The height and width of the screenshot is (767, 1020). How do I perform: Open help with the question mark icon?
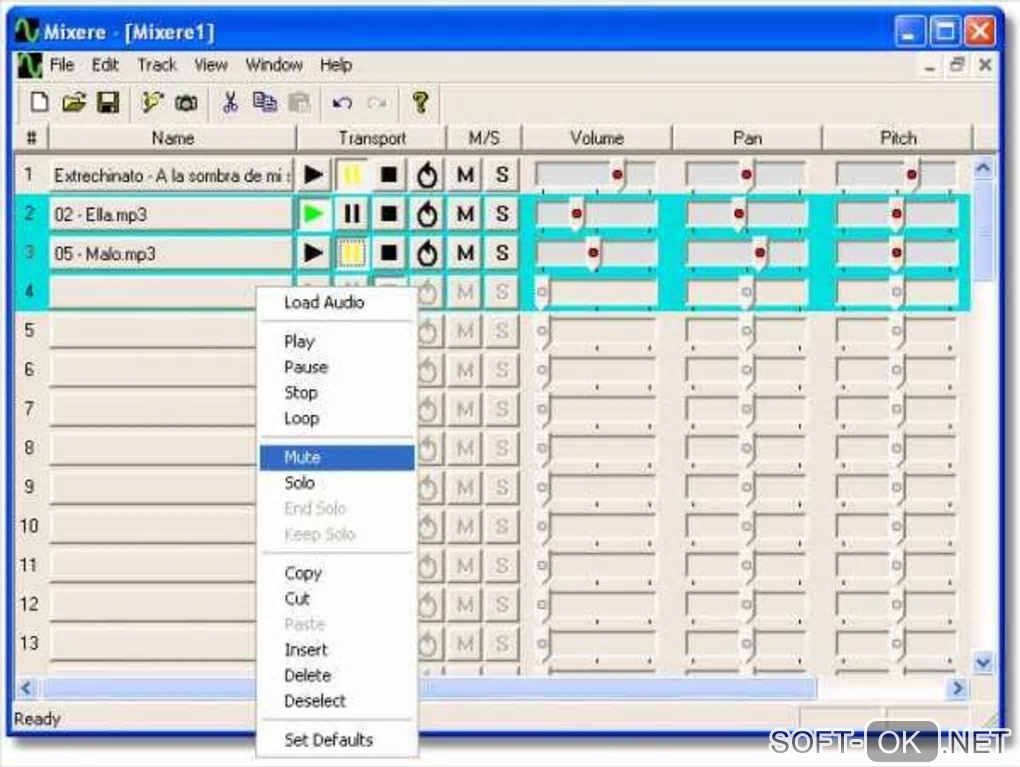click(420, 103)
